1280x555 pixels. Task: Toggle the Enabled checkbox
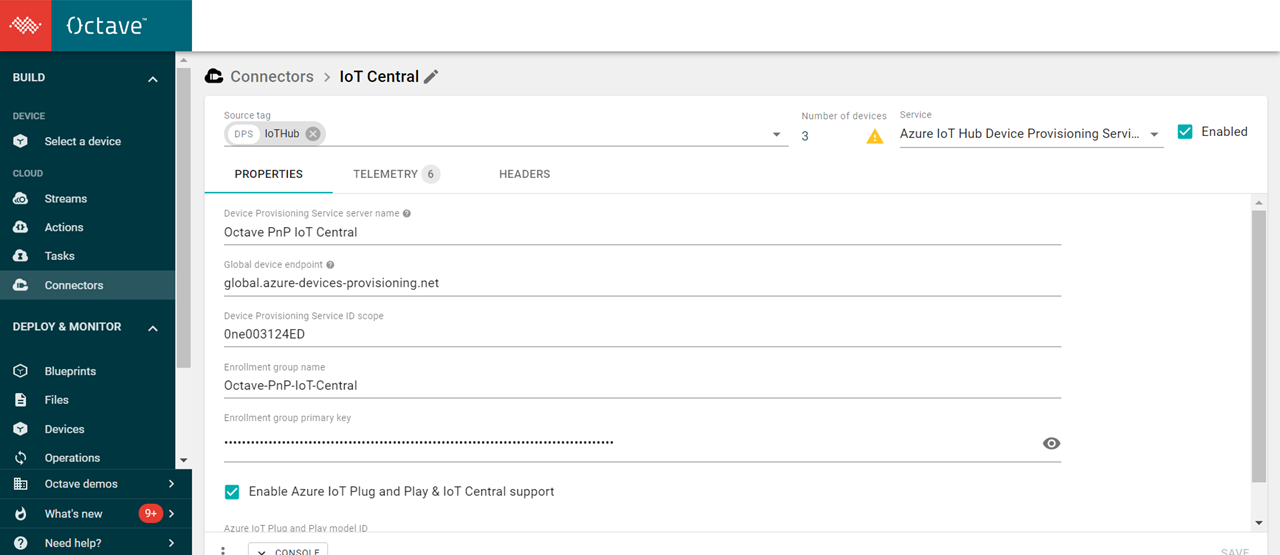pyautogui.click(x=1185, y=132)
